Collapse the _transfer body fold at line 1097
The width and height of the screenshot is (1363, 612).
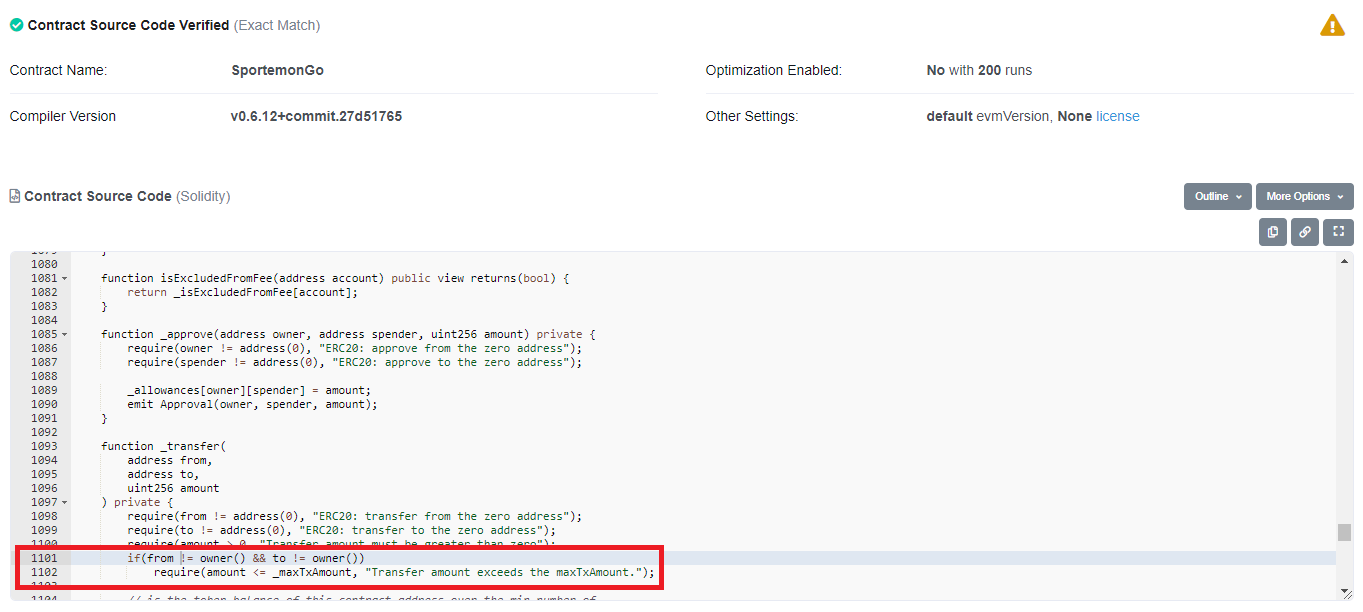coord(65,502)
